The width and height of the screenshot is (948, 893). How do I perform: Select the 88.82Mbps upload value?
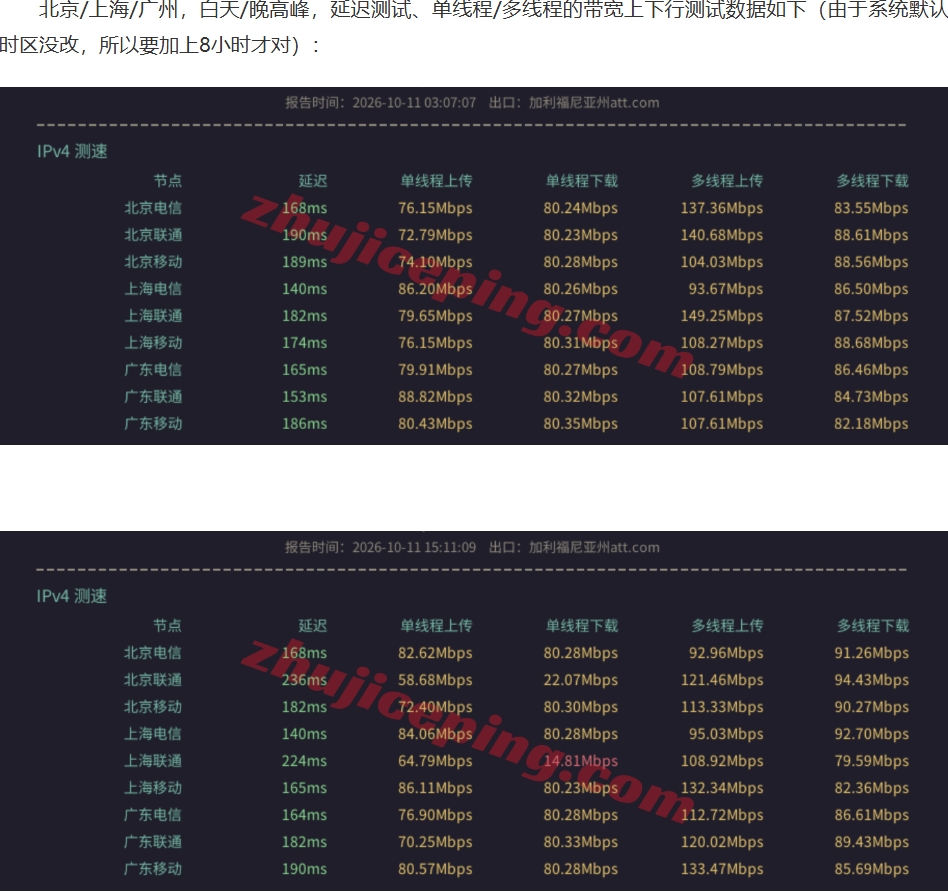click(x=435, y=397)
